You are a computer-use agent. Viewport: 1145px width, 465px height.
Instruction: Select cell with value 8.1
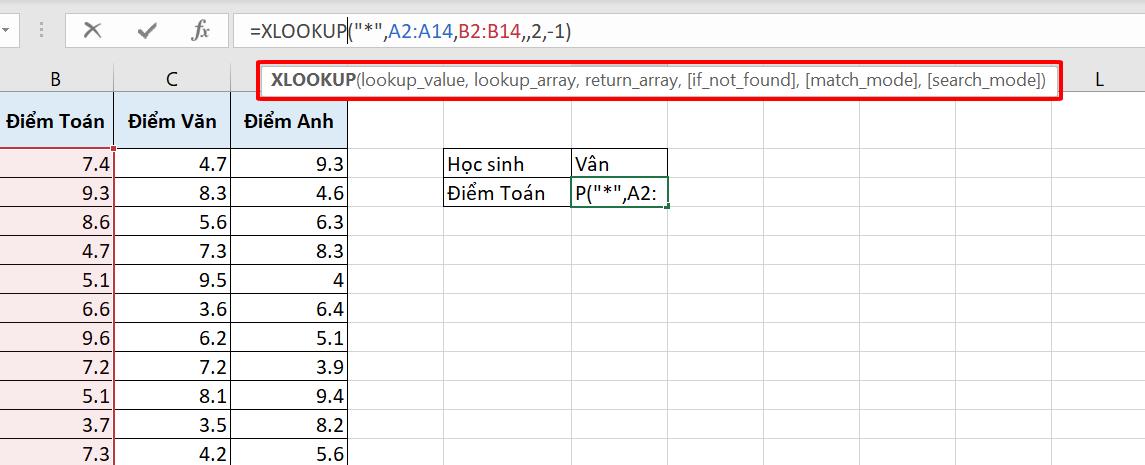[x=172, y=396]
